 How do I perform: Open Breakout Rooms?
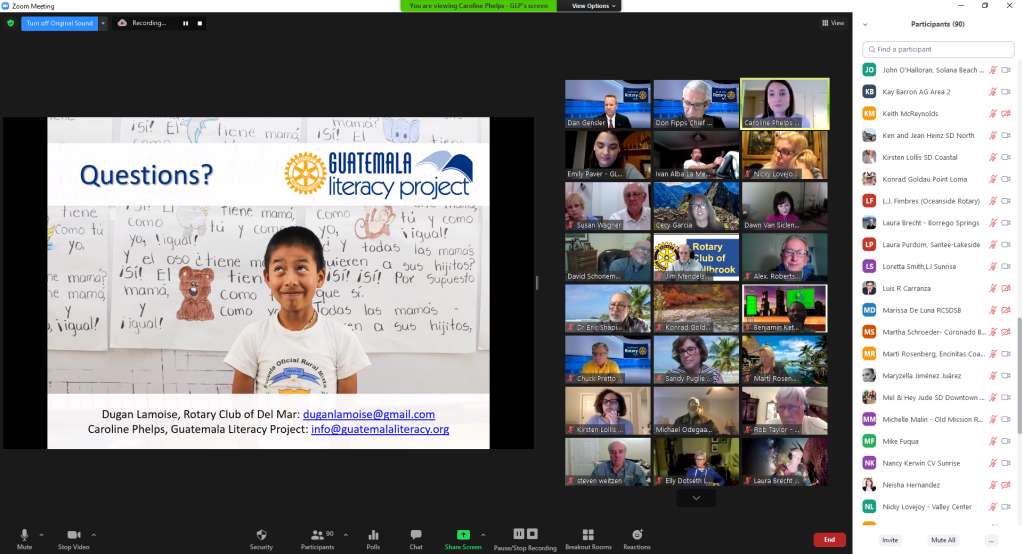[588, 535]
